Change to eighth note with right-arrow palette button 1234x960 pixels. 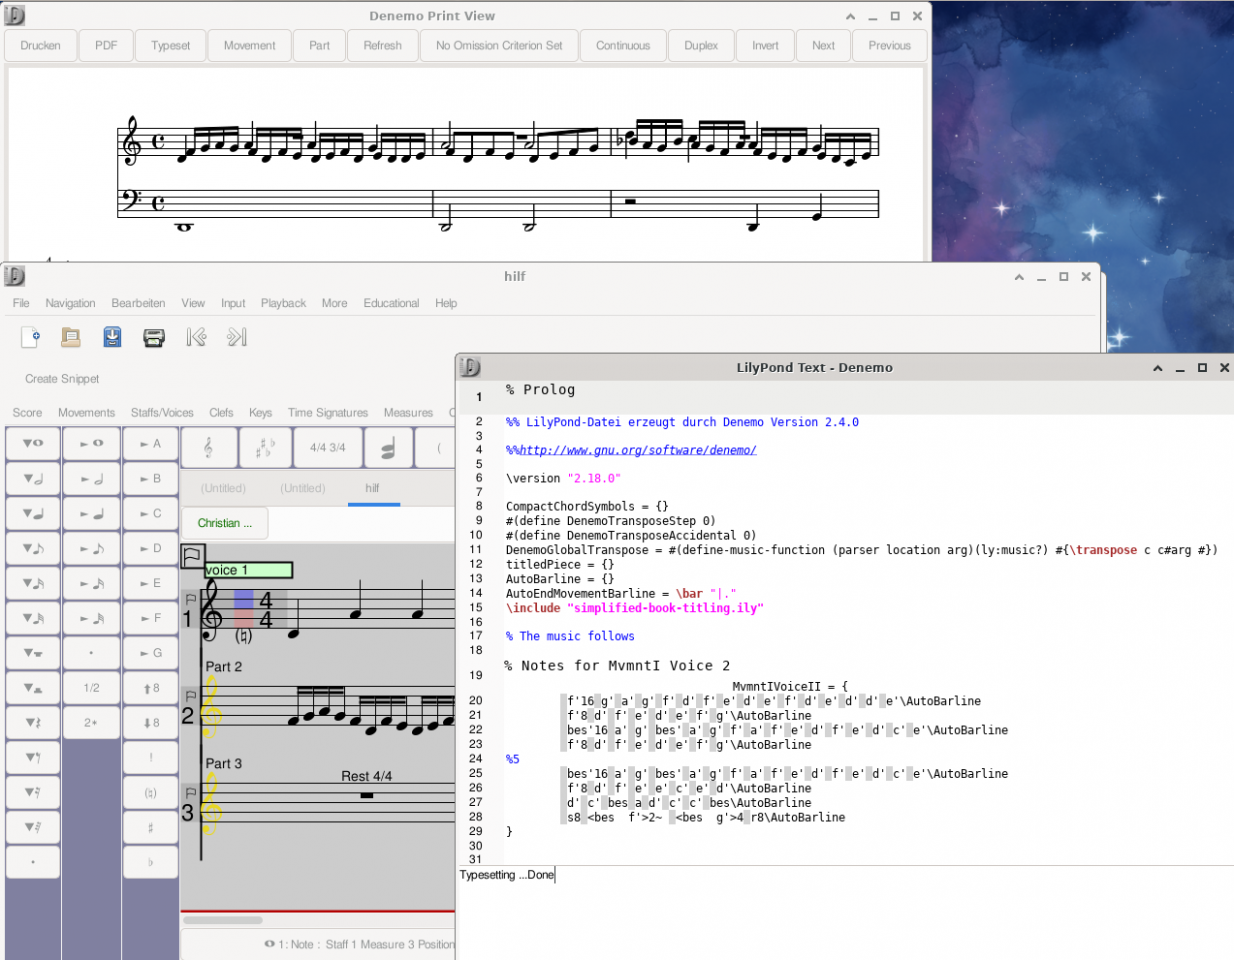(x=91, y=549)
